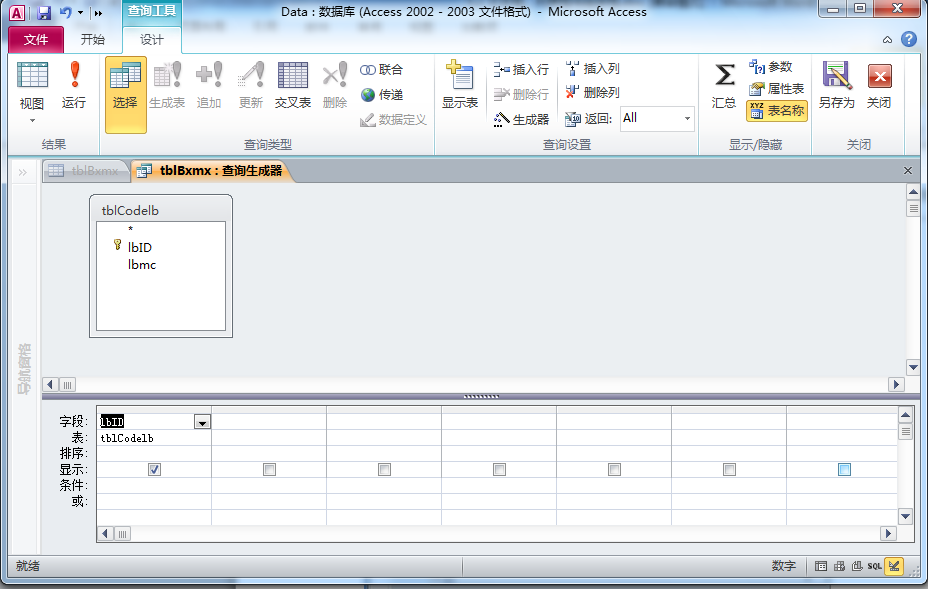Open the File (文件) tab
The image size is (928, 589).
36,40
